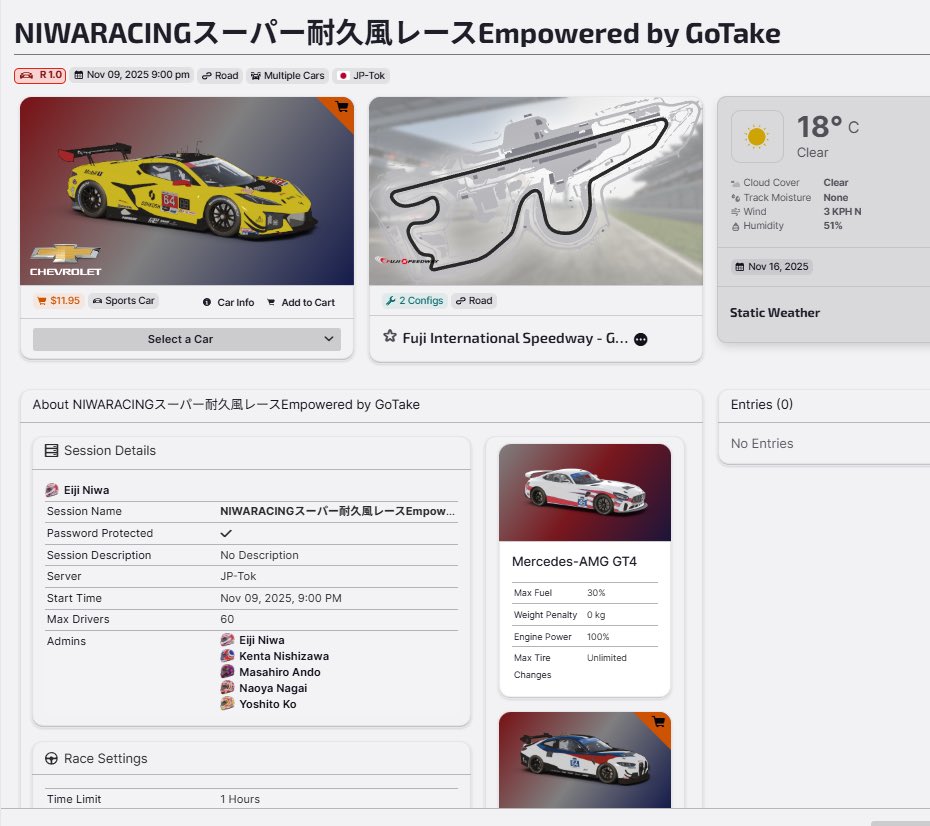Click Masahiro Ando's helmet icon
This screenshot has height=826, width=930.
[227, 672]
